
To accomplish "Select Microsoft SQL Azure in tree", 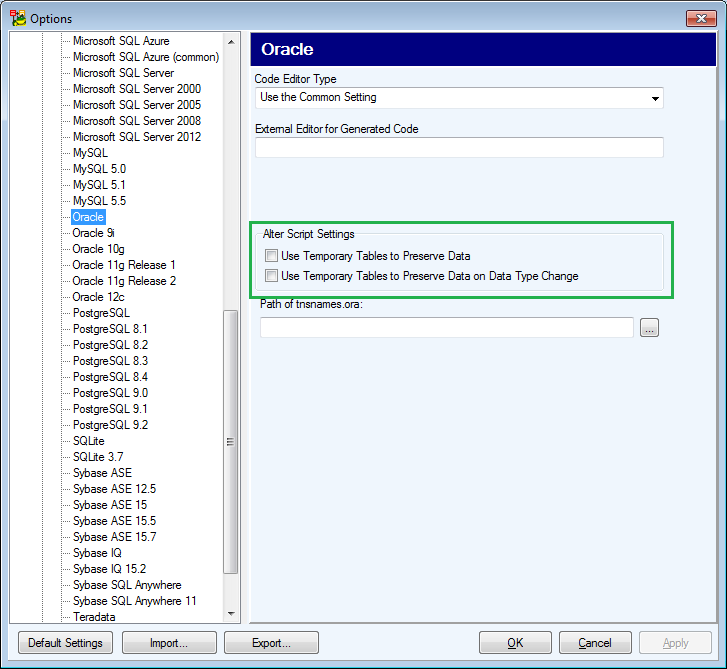I will tap(121, 41).
